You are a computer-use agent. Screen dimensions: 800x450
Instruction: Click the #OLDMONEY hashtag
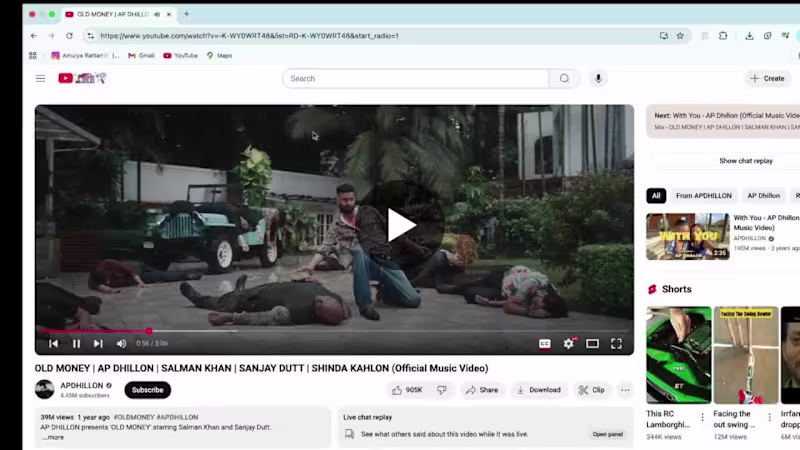point(132,417)
